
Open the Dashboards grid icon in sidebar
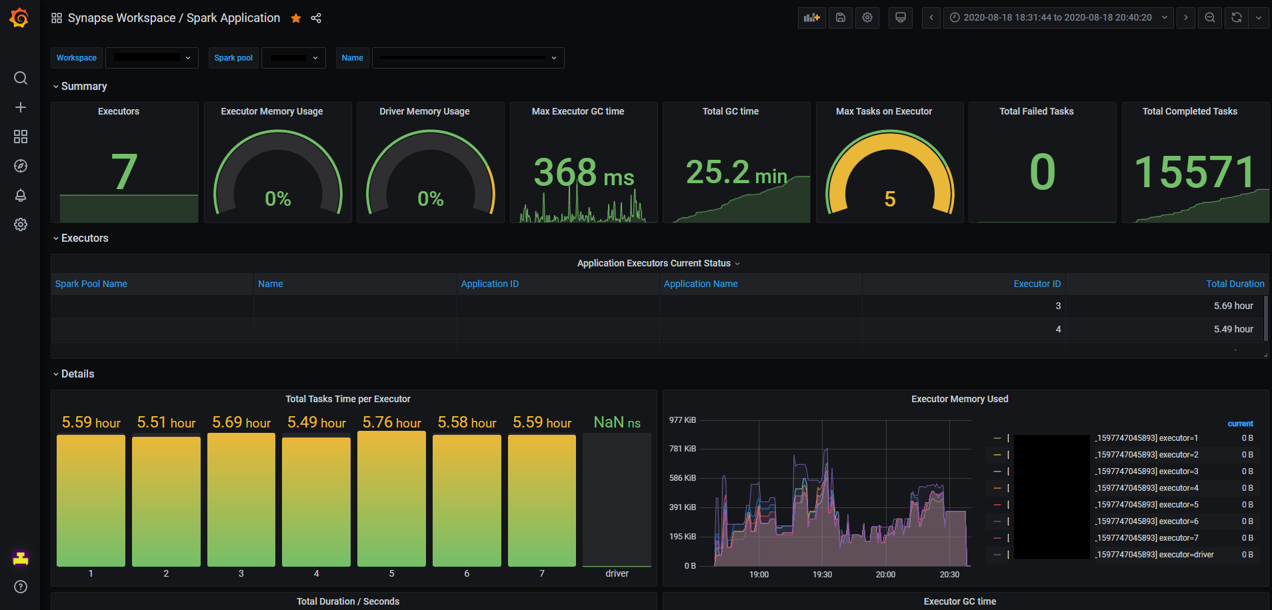[20, 136]
